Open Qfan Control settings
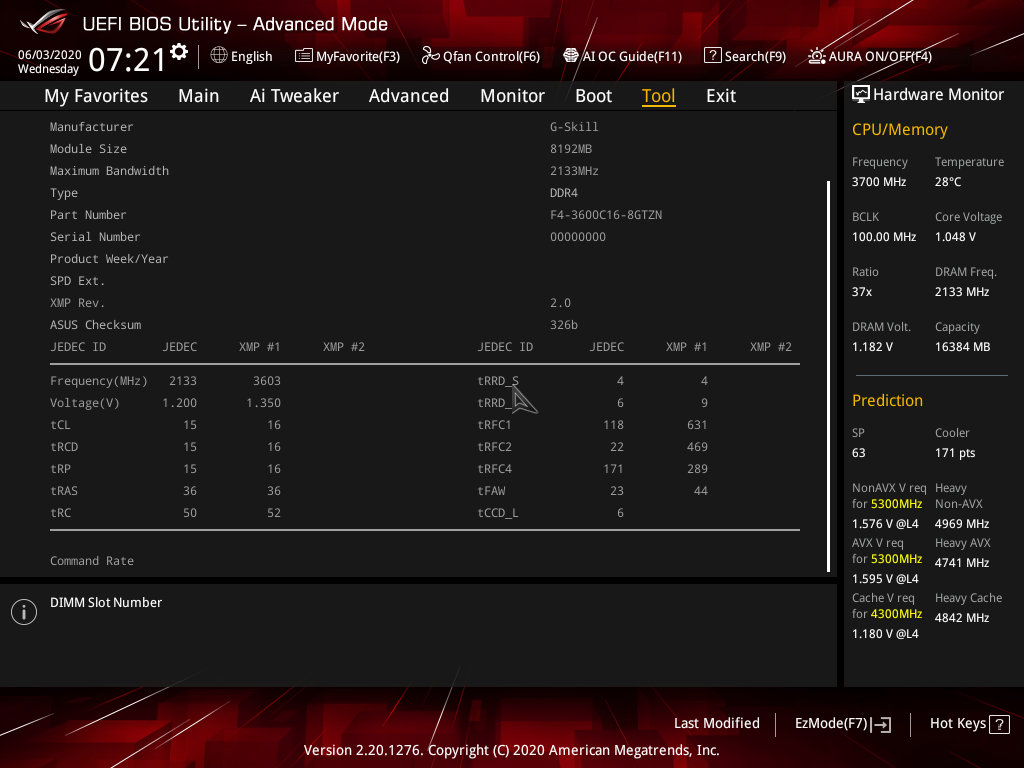 click(x=480, y=56)
